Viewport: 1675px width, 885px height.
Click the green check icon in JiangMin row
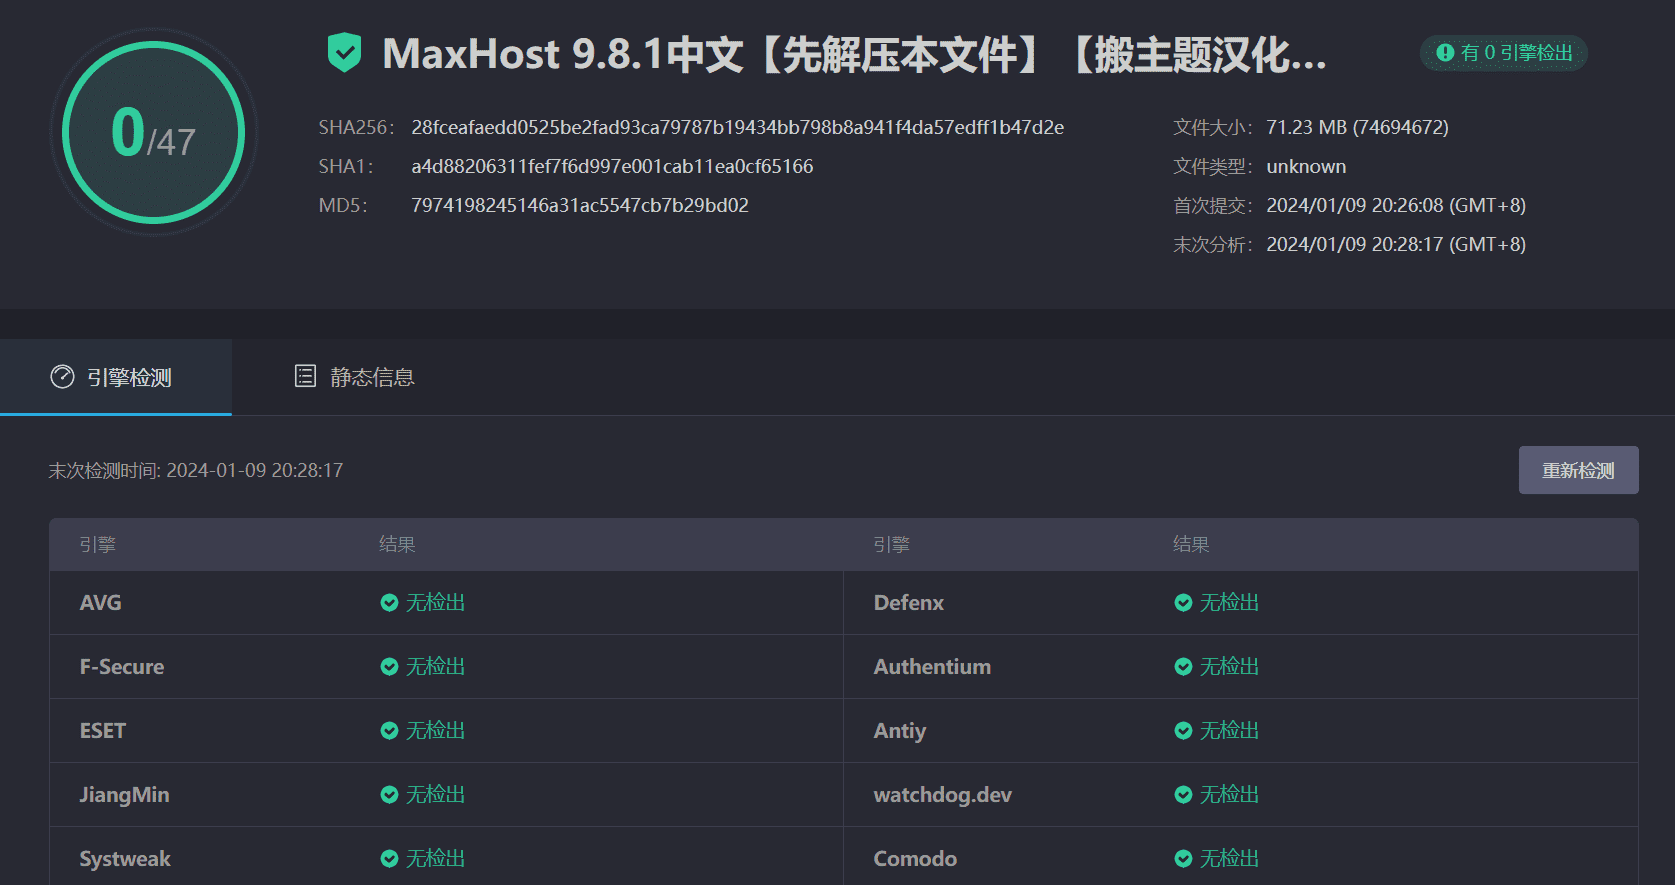tap(389, 794)
